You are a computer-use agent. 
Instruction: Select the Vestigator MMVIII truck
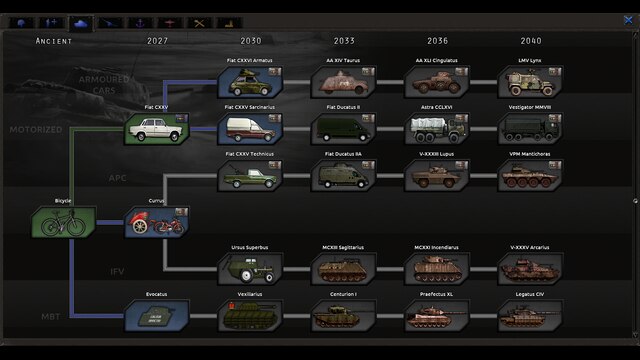pyautogui.click(x=530, y=129)
